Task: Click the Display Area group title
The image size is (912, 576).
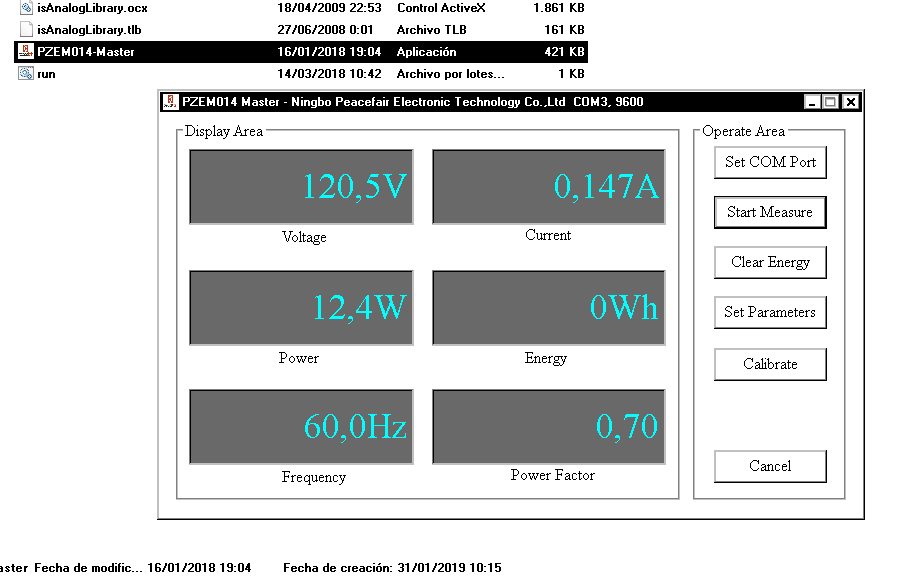Action: [x=223, y=131]
